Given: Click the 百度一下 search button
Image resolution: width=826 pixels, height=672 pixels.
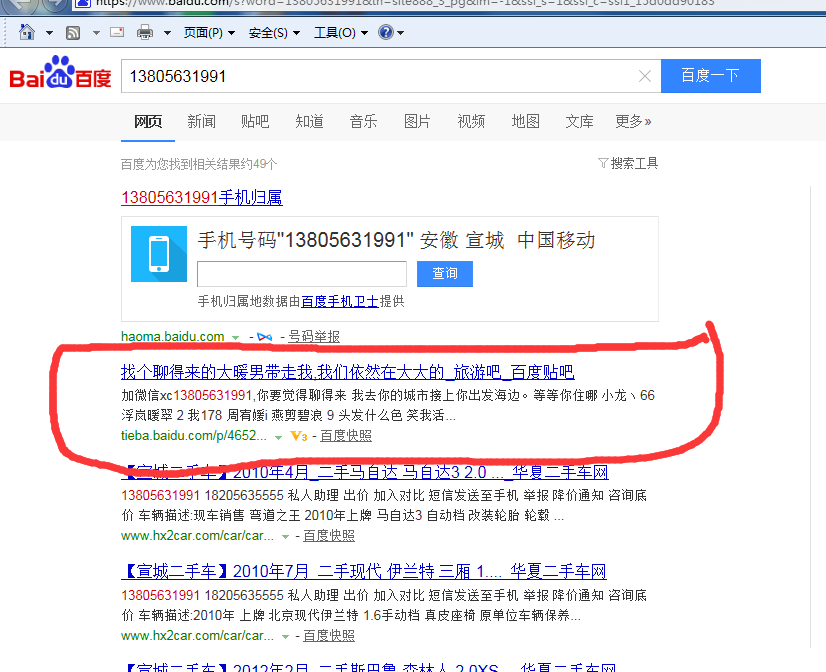Looking at the screenshot, I should coord(711,76).
